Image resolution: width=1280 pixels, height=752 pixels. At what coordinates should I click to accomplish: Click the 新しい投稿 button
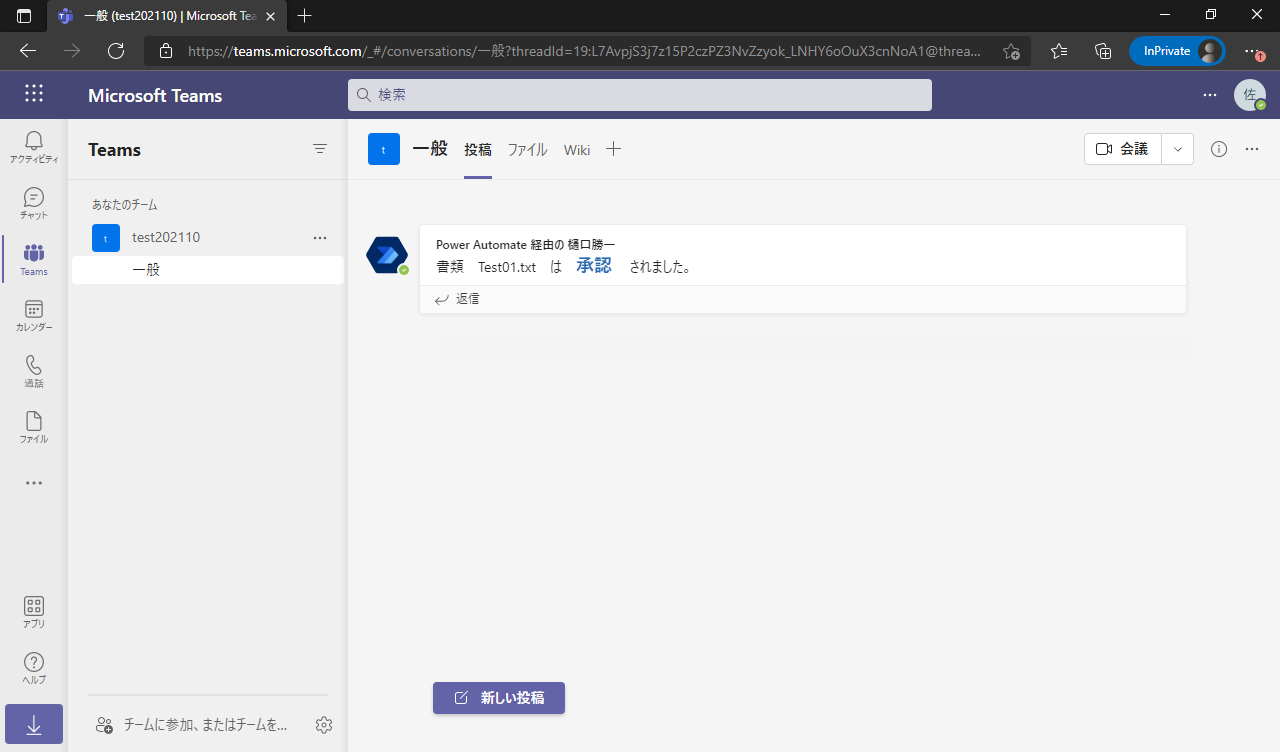click(499, 698)
